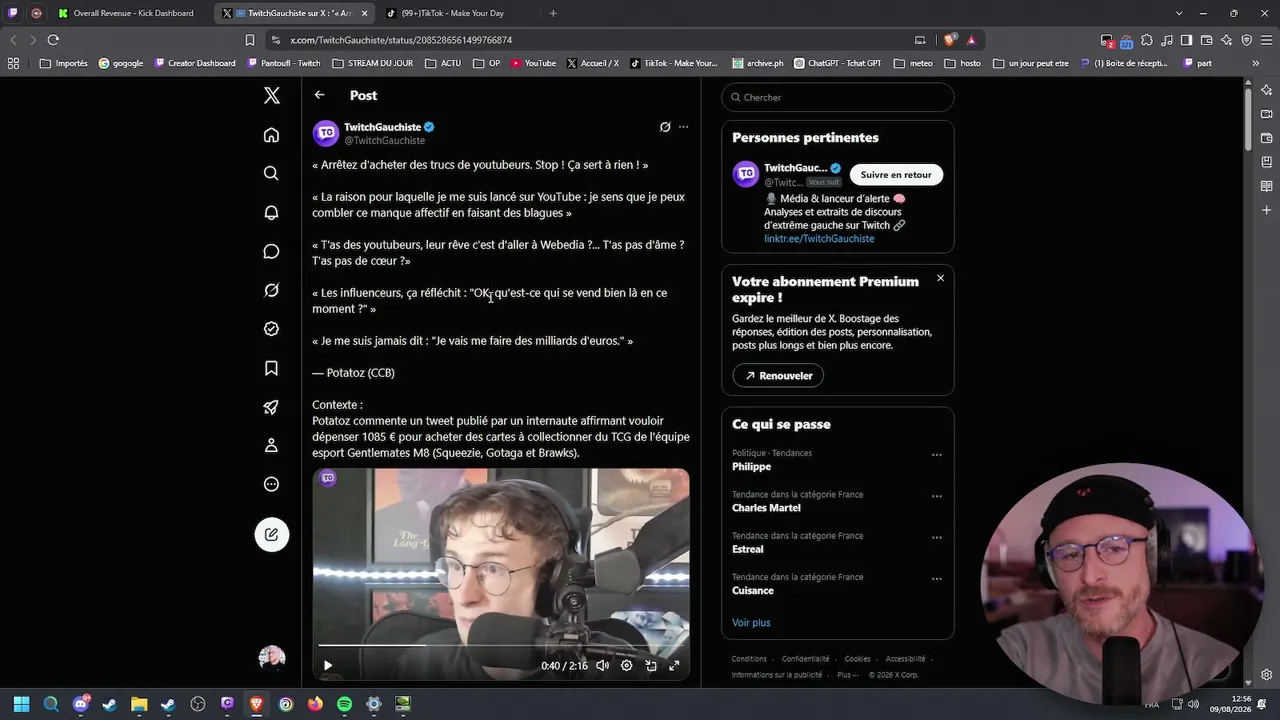Enter fullscreen on the video
Viewport: 1280px width, 720px height.
click(x=674, y=665)
